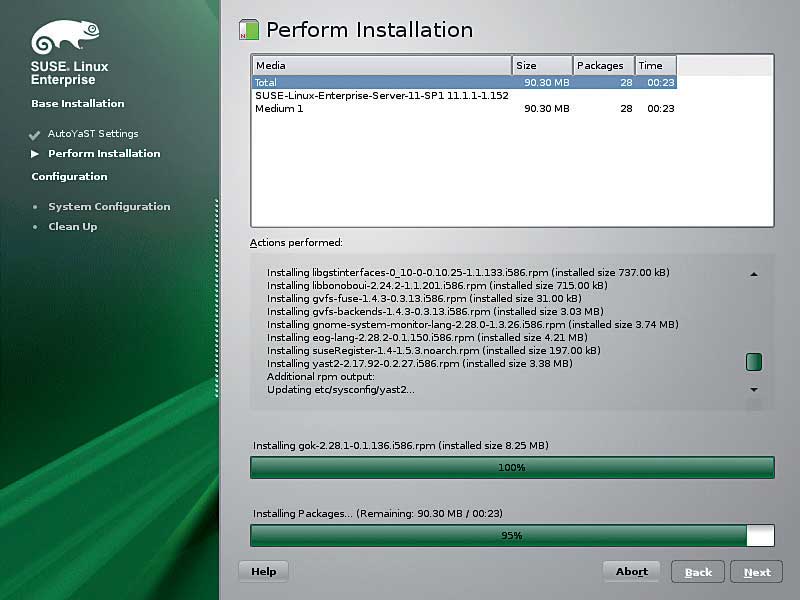Viewport: 800px width, 600px height.
Task: Open the Help button
Action: (x=263, y=571)
